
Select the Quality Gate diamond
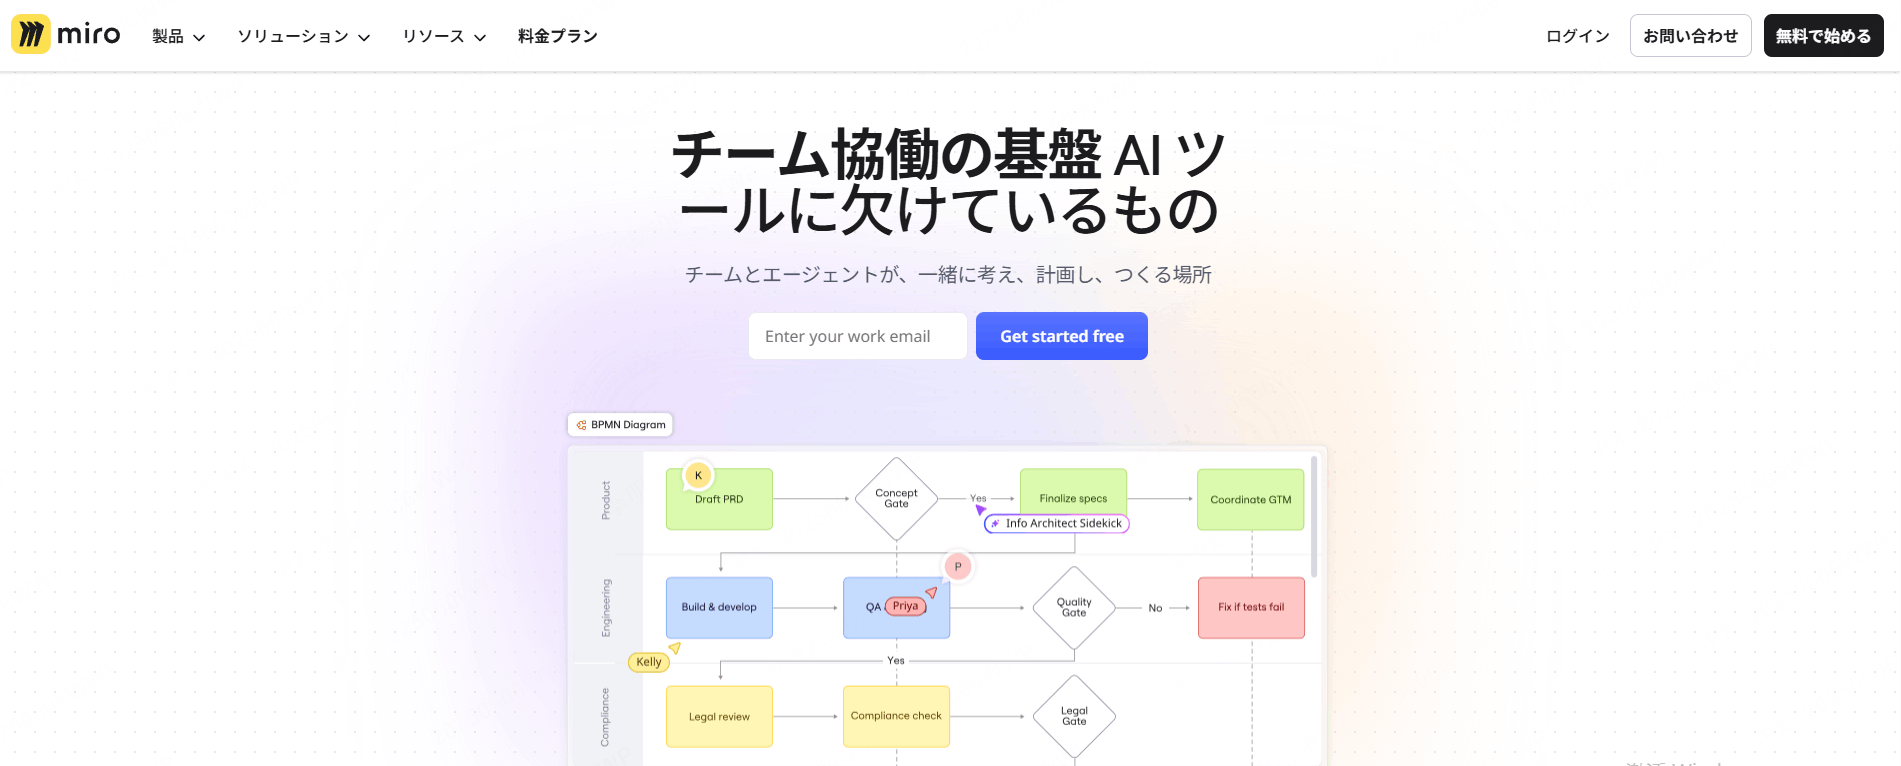pyautogui.click(x=1074, y=608)
